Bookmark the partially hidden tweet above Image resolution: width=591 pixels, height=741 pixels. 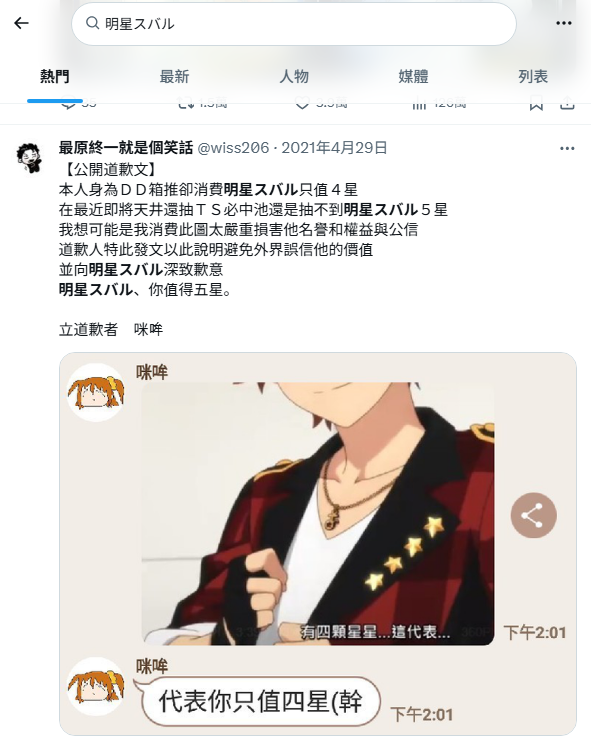click(x=536, y=104)
